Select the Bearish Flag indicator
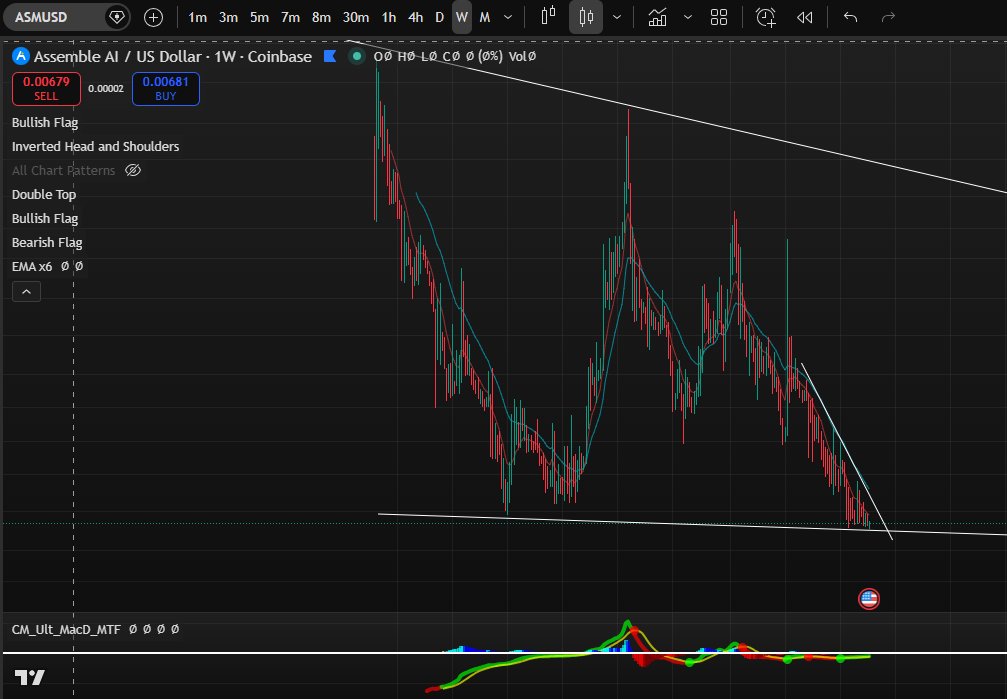 (x=47, y=243)
